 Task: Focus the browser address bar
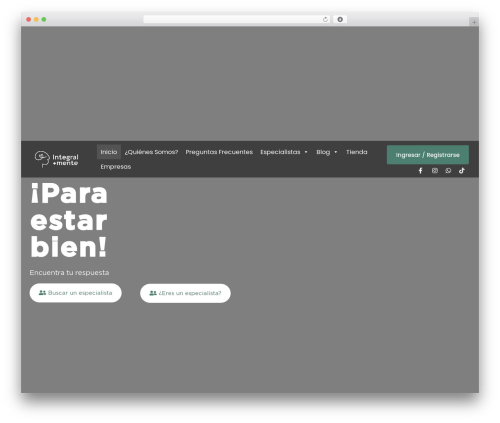tap(237, 19)
